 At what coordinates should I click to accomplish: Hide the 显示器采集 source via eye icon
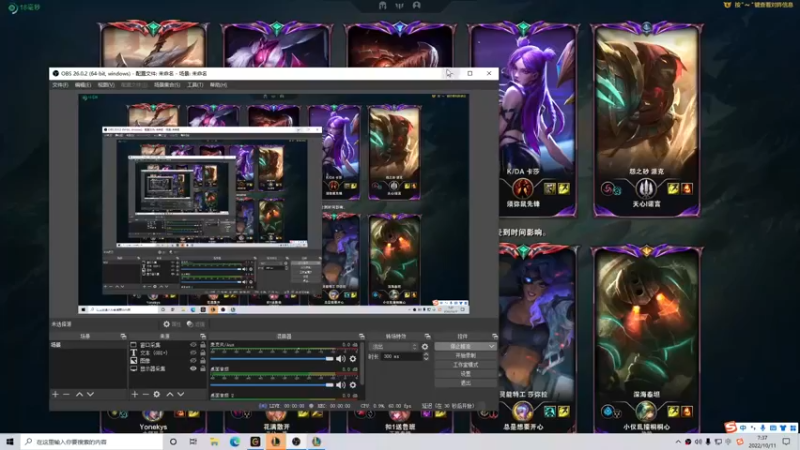[193, 368]
